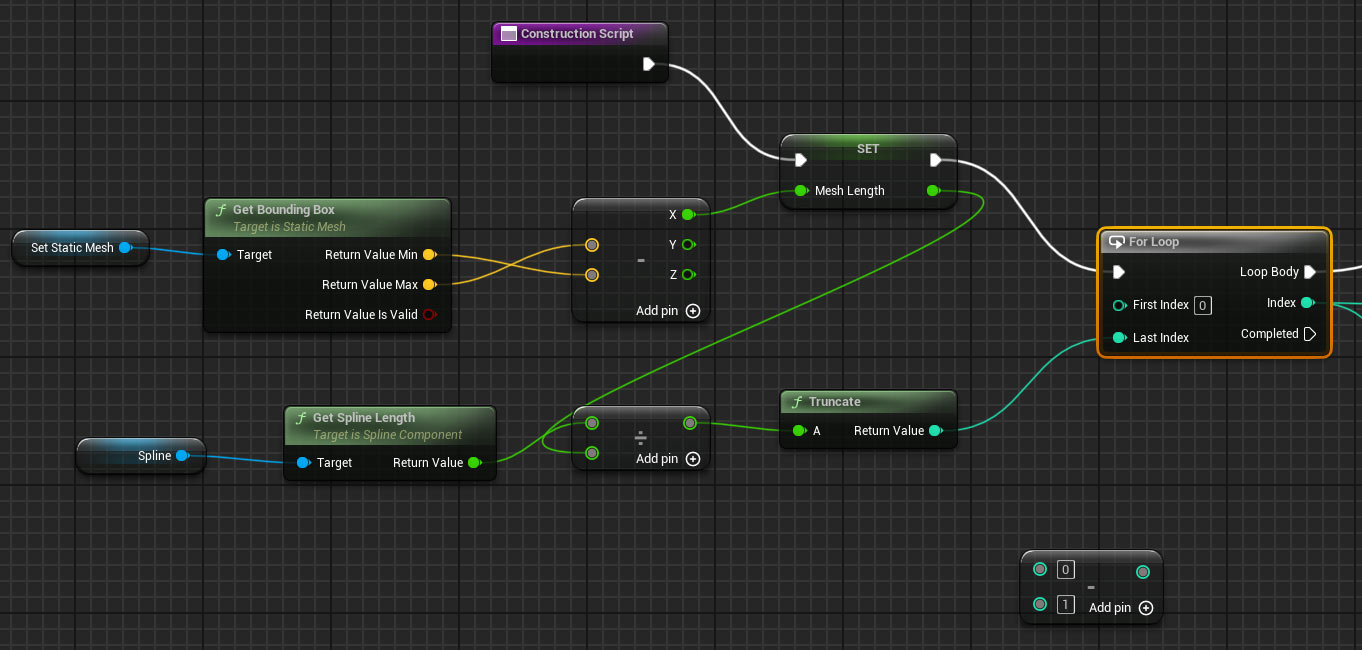Screen dimensions: 1362x650
Task: Click lower input pin on divide node
Action: coord(592,453)
